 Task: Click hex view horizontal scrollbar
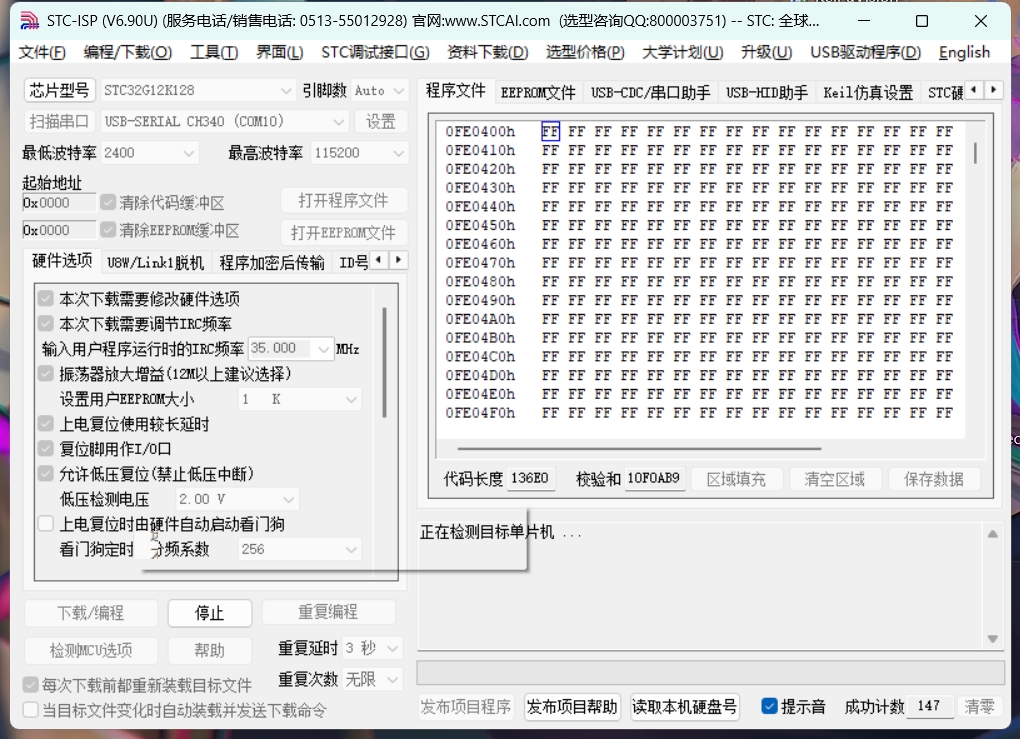(x=639, y=448)
